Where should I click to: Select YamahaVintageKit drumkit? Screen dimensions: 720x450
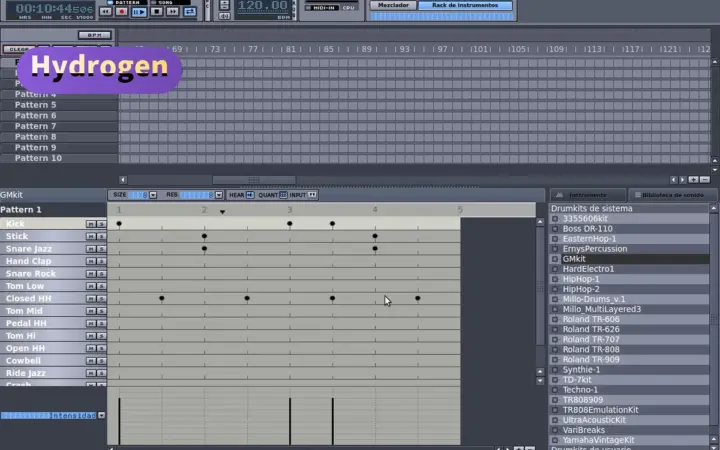point(598,440)
